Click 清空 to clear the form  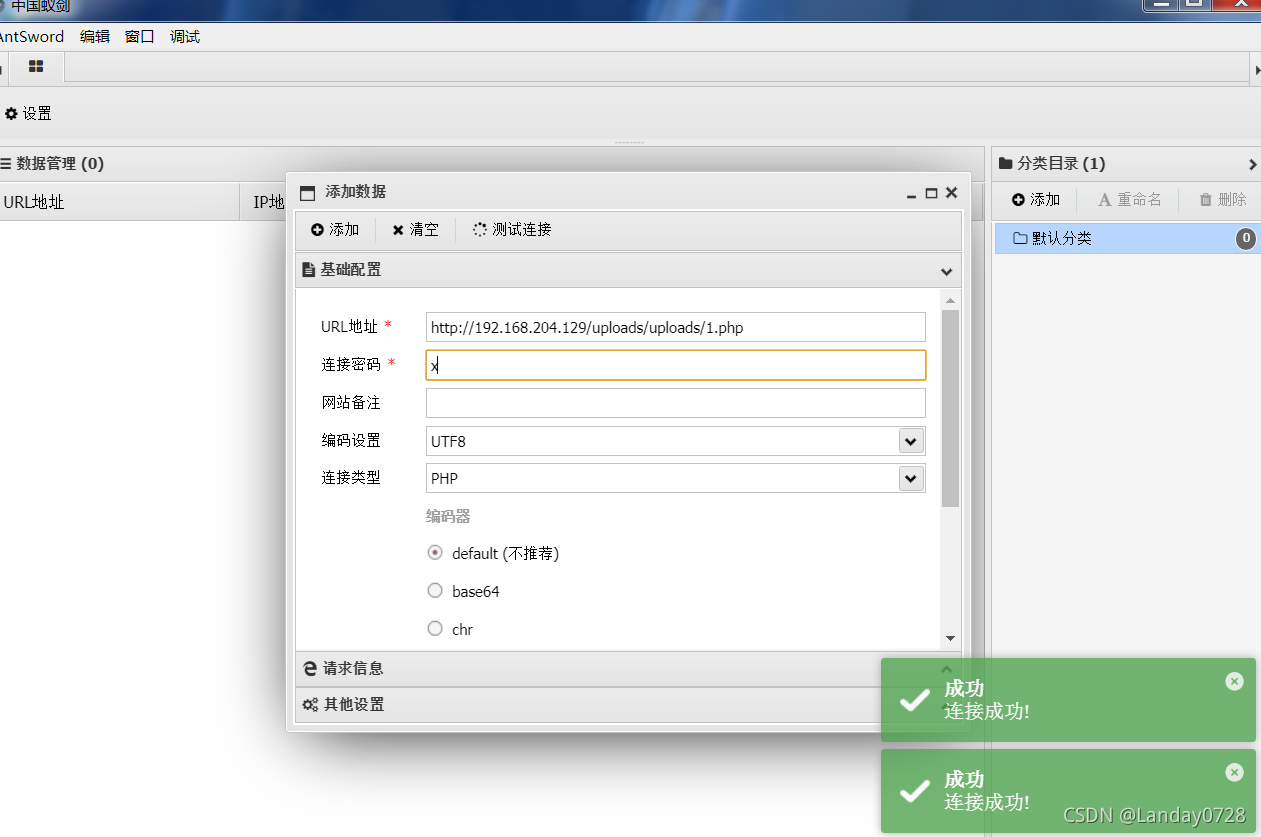pos(415,230)
